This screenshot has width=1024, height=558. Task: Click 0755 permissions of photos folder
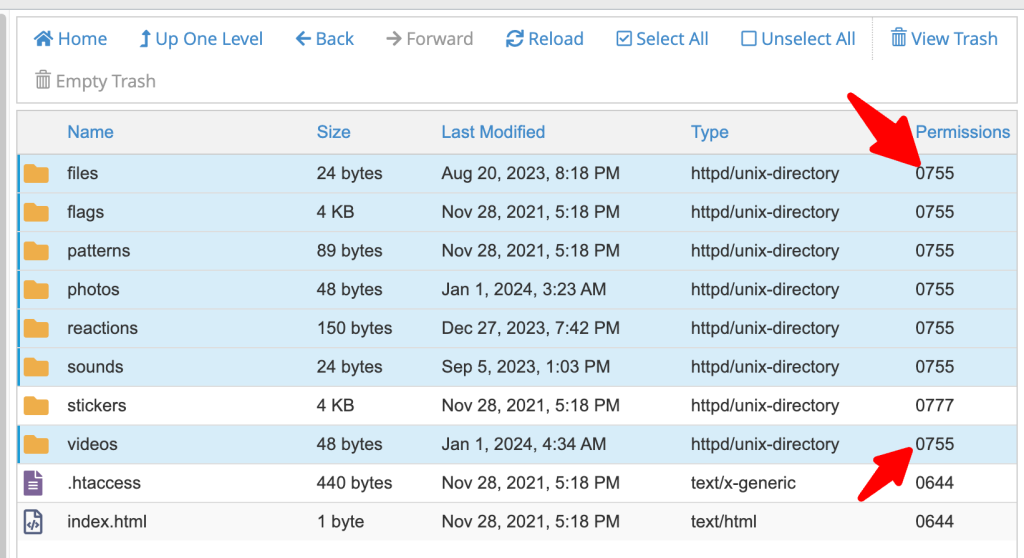pyautogui.click(x=935, y=289)
